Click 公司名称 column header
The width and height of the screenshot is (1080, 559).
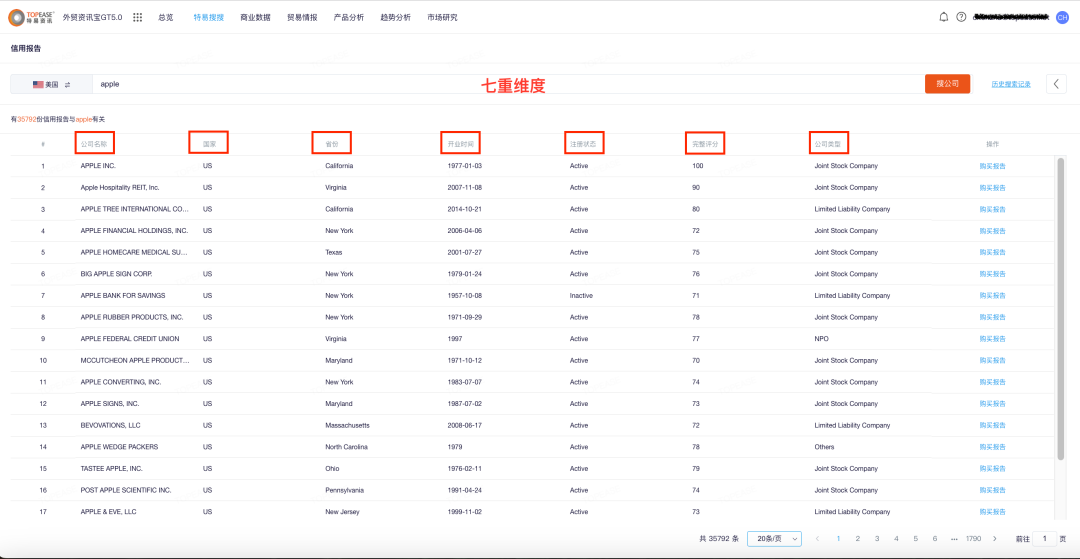point(94,144)
